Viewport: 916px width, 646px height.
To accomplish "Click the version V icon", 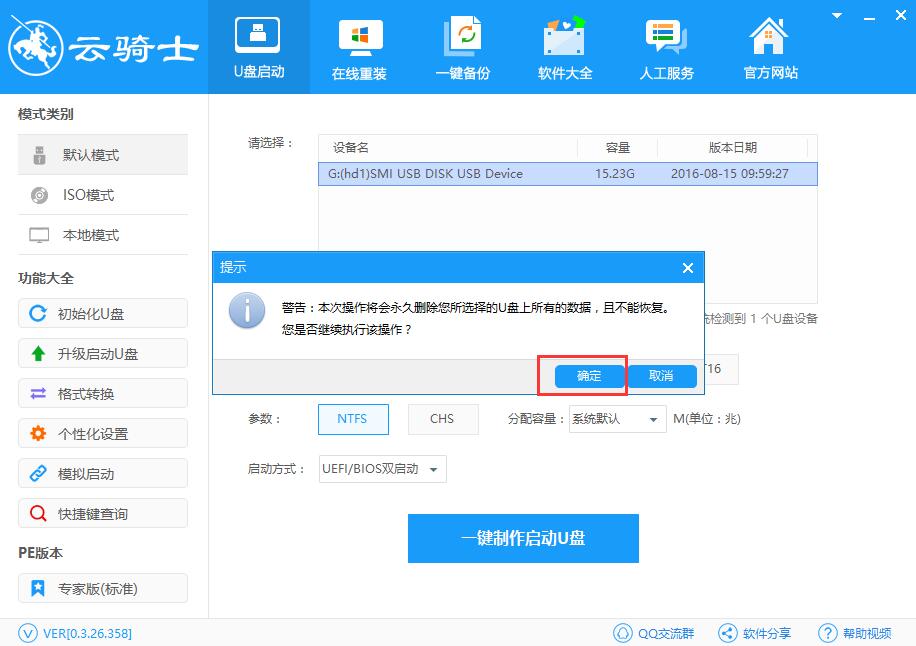I will click(x=27, y=633).
